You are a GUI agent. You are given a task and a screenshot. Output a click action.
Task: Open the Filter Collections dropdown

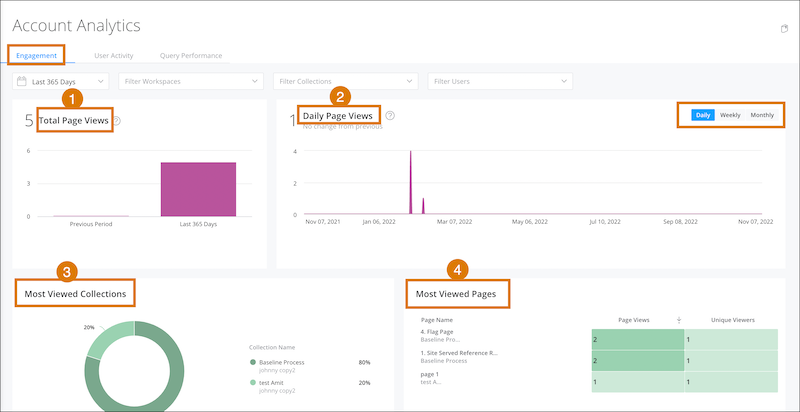[346, 81]
